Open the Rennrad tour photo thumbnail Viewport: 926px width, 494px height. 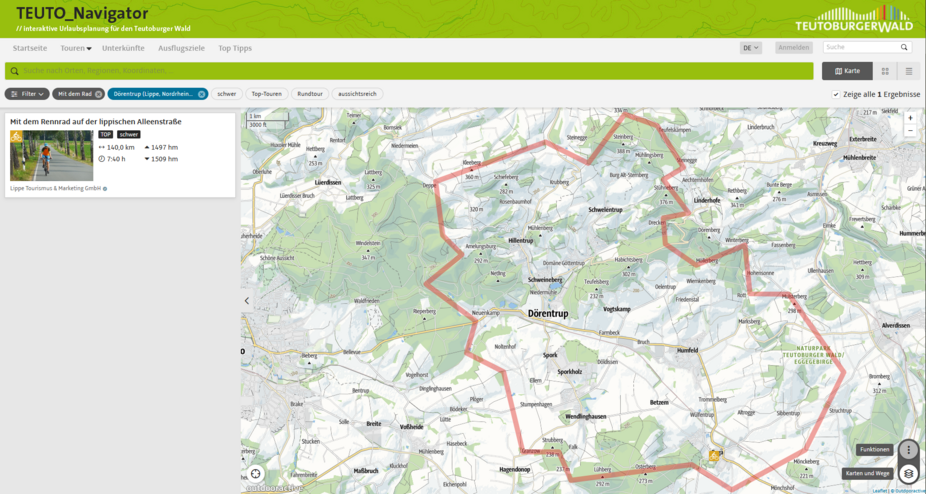coord(51,154)
